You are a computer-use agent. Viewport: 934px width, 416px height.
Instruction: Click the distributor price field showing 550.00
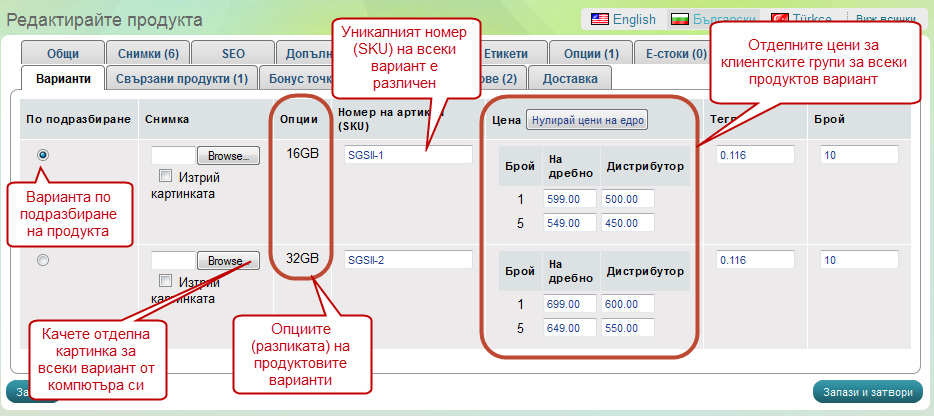[x=628, y=327]
